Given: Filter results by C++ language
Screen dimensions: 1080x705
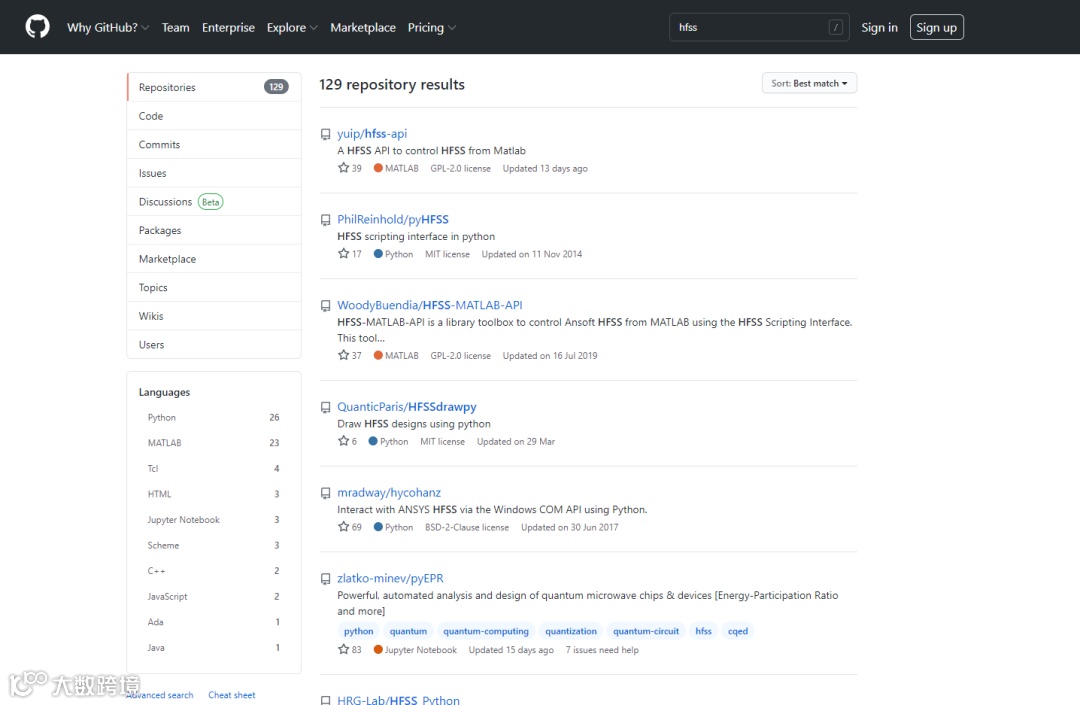Looking at the screenshot, I should pyautogui.click(x=214, y=571).
